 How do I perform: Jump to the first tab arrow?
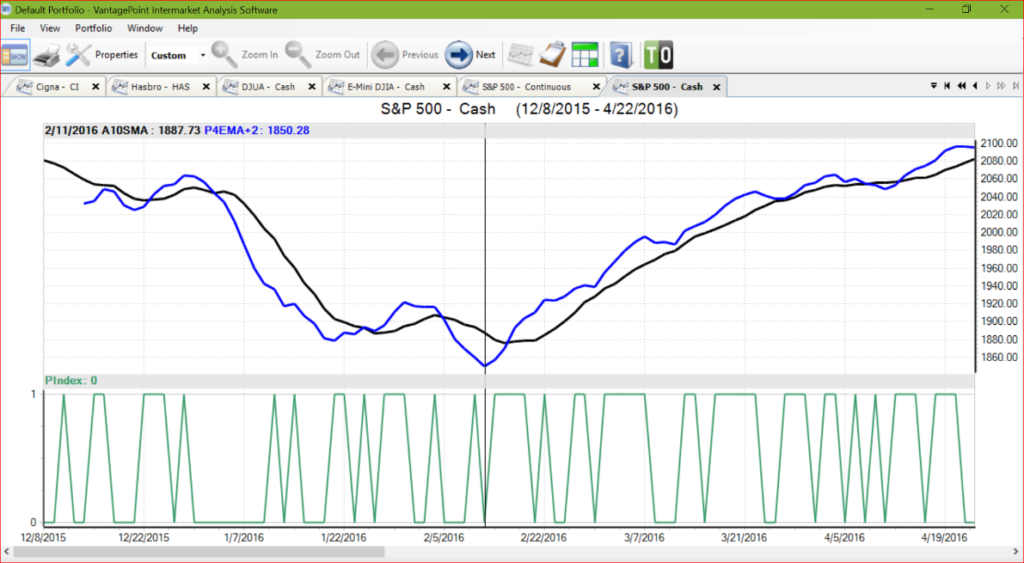(x=947, y=86)
